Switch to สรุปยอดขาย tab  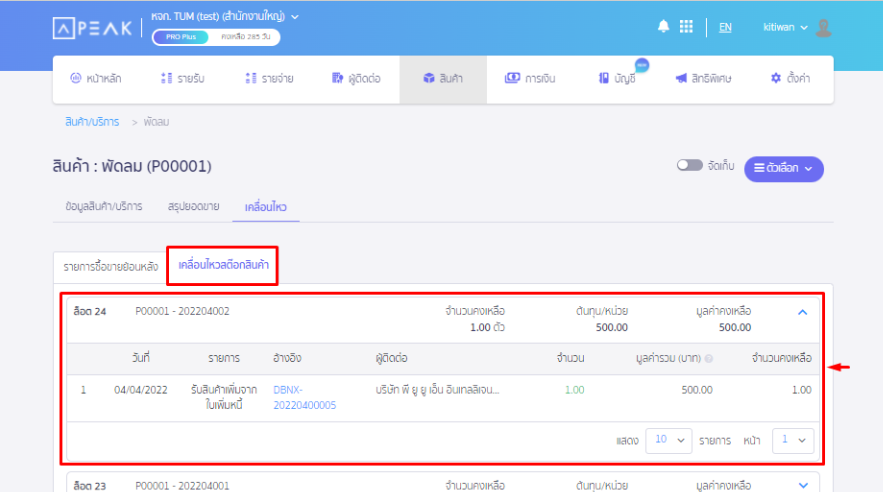[193, 207]
